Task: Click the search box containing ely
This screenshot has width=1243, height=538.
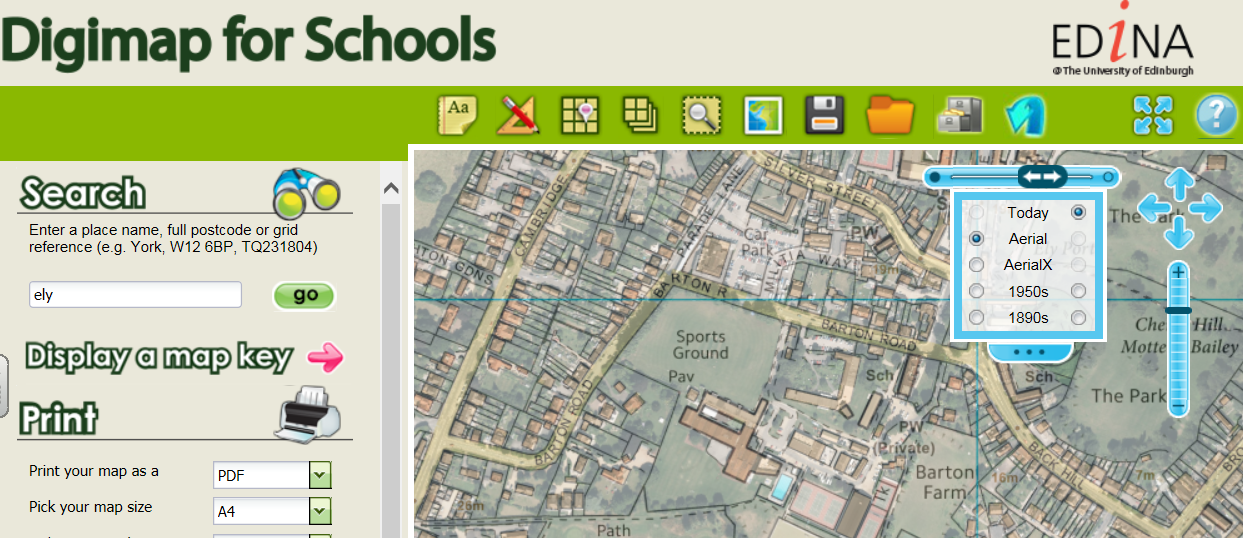Action: click(x=135, y=295)
